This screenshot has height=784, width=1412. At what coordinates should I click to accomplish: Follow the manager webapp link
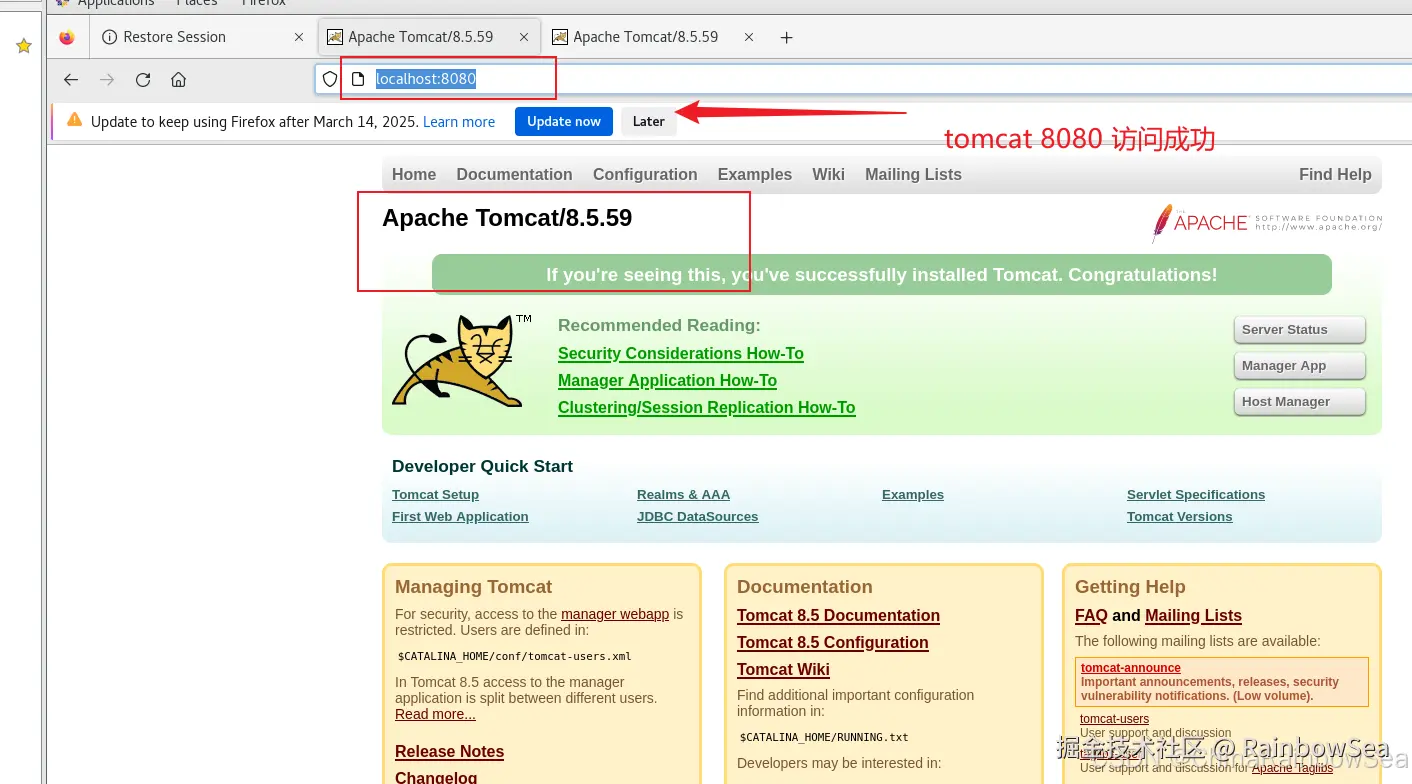[x=615, y=614]
